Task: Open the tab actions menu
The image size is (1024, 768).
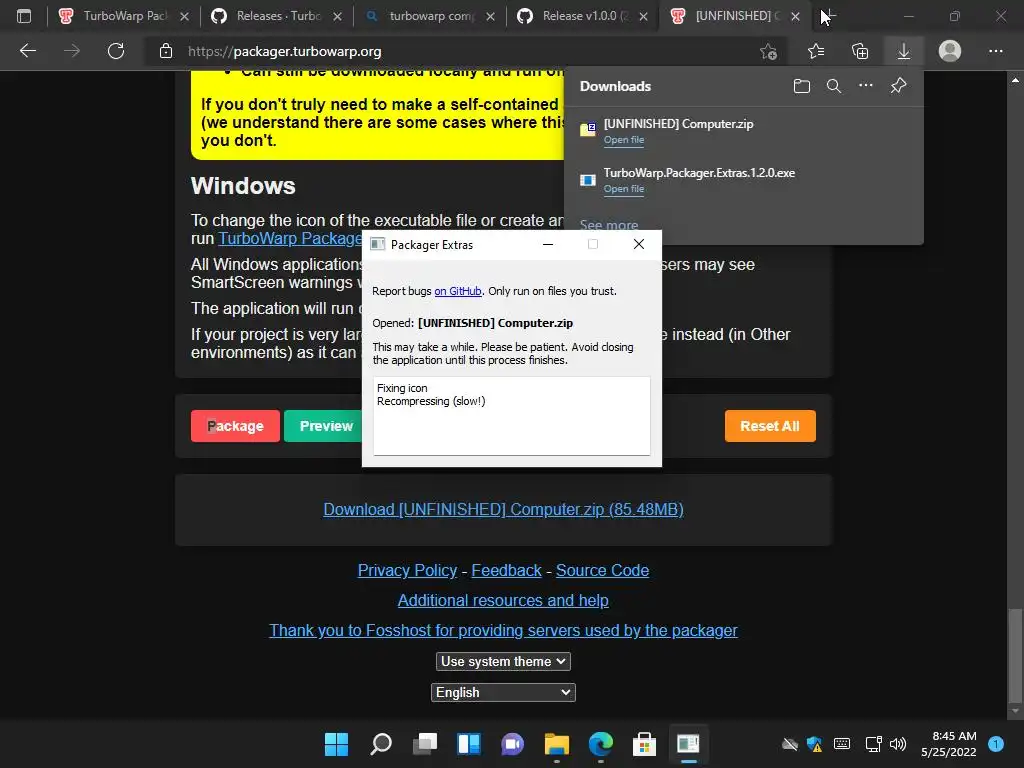Action: 24,16
